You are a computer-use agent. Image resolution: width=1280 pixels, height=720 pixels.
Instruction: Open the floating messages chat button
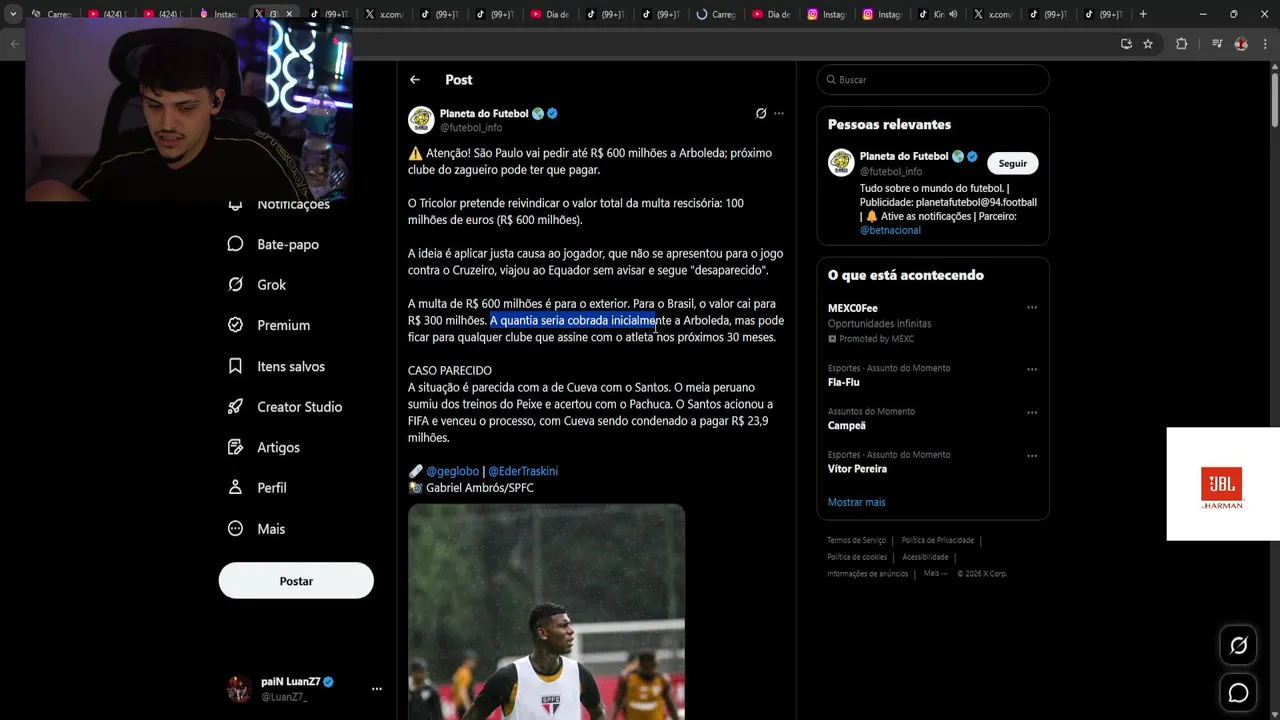(1238, 692)
